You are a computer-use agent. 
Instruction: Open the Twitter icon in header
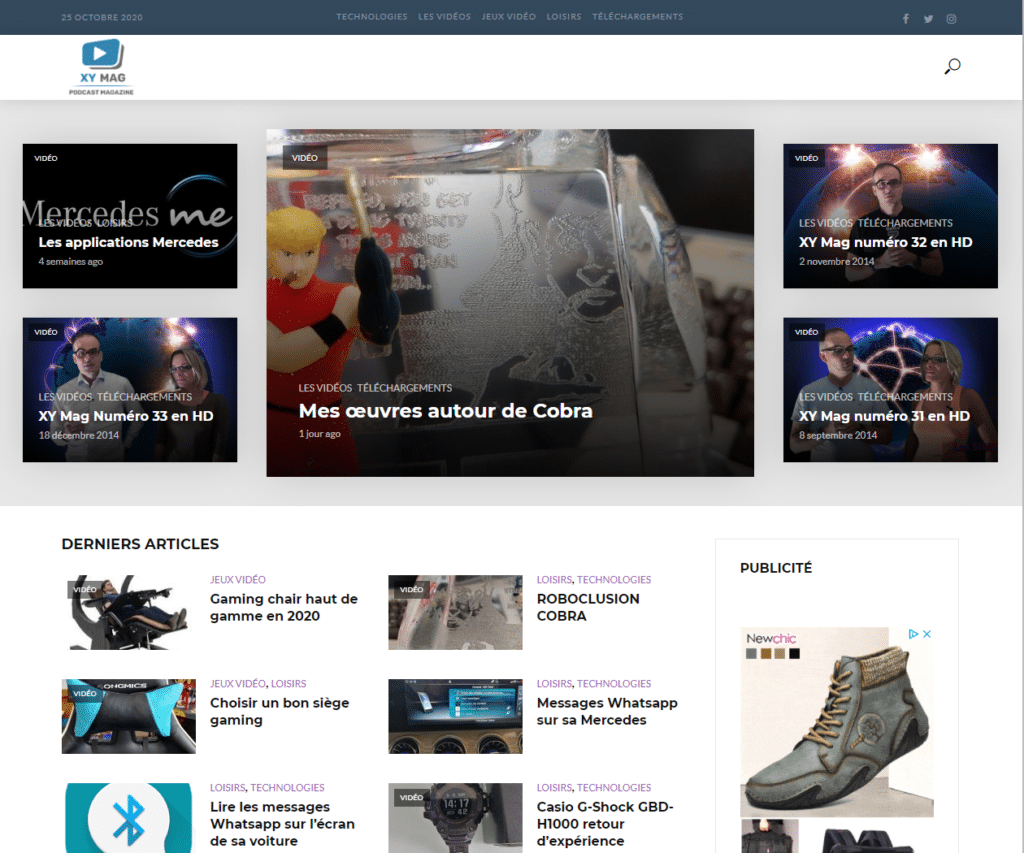click(x=928, y=19)
